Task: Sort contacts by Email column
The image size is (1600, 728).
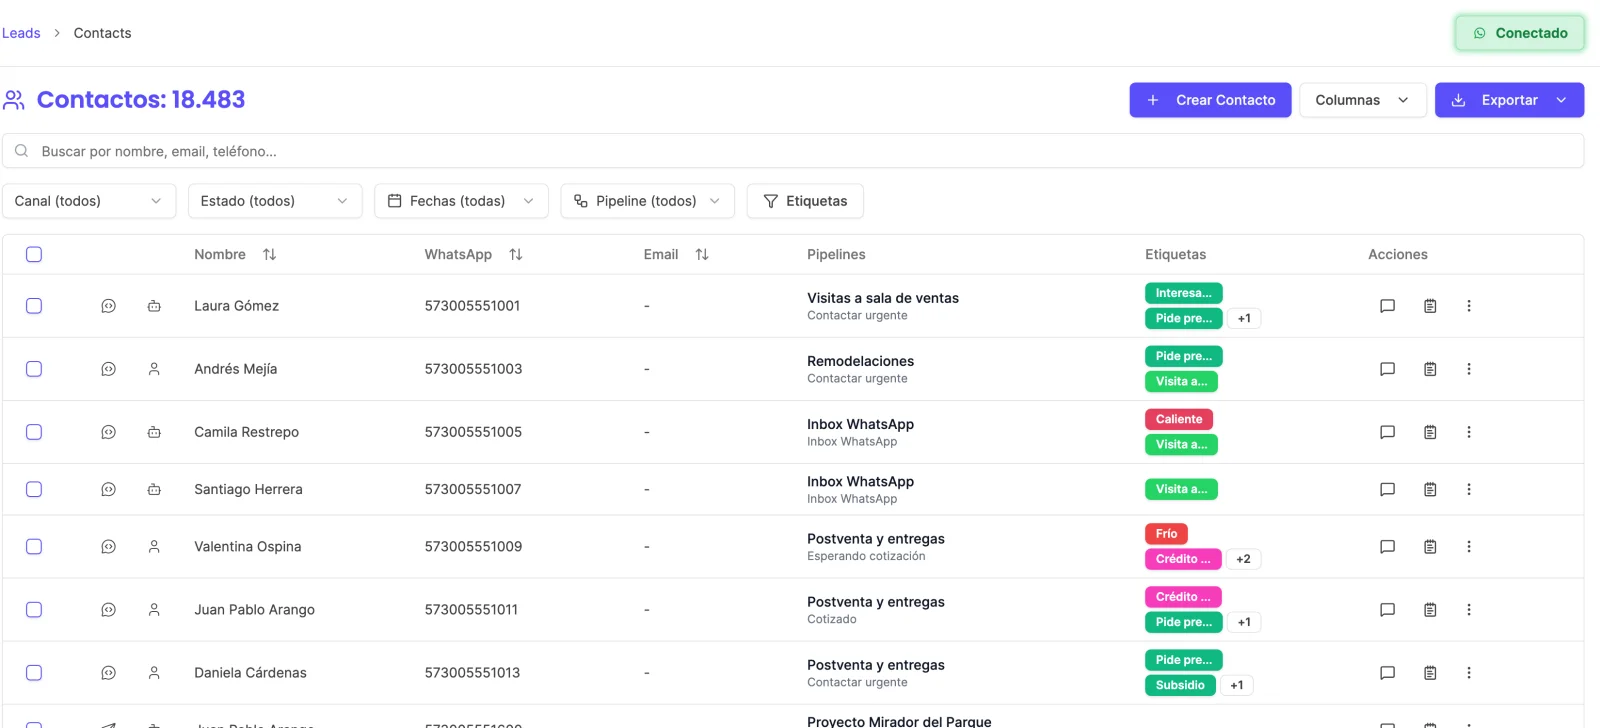Action: 702,255
